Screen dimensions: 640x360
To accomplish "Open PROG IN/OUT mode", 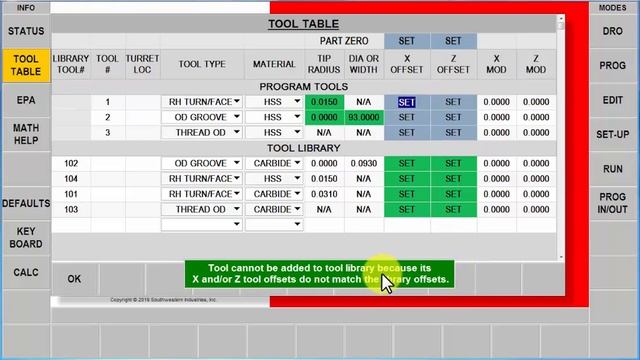I will click(612, 203).
